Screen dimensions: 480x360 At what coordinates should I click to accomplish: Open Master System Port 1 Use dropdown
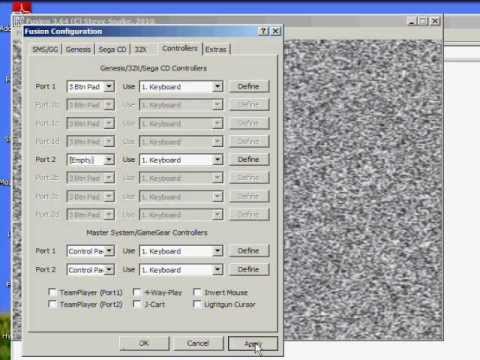tap(181, 251)
